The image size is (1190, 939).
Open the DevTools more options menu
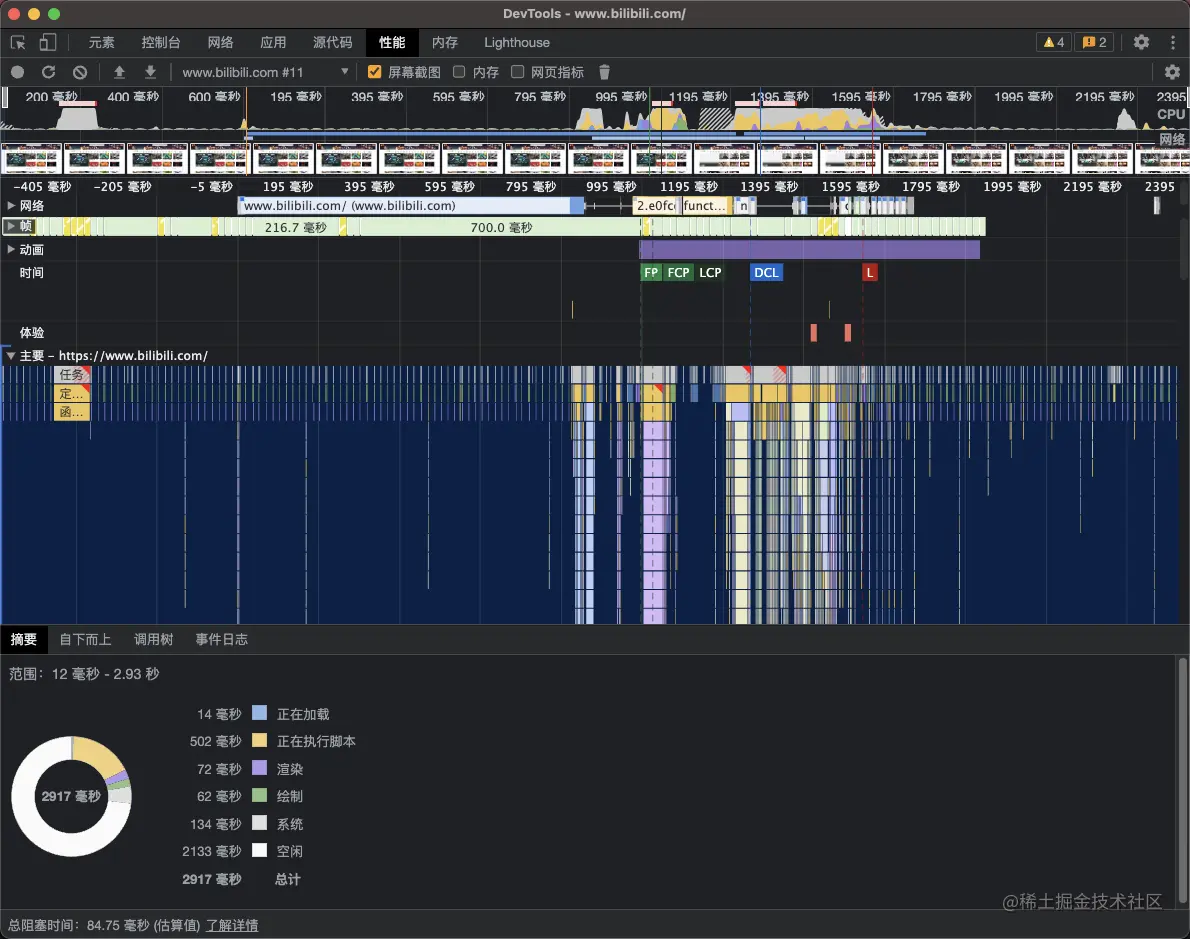(x=1173, y=43)
